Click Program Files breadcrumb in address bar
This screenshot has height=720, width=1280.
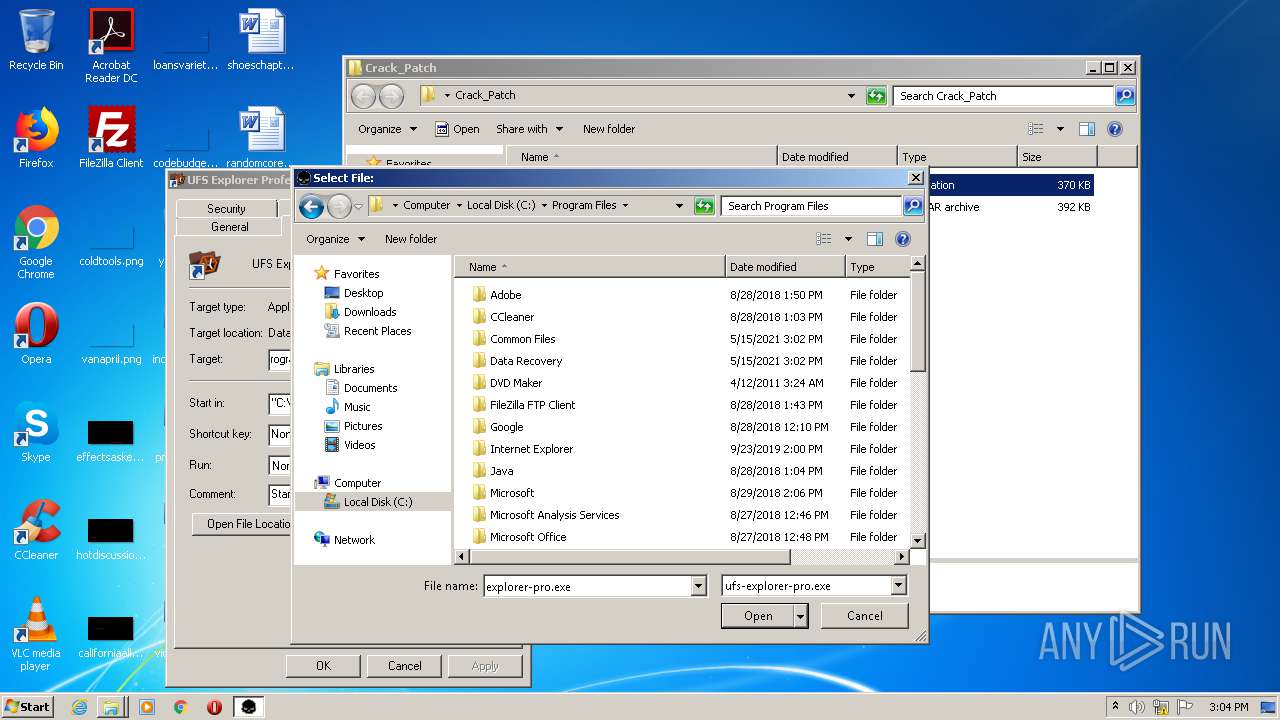584,206
